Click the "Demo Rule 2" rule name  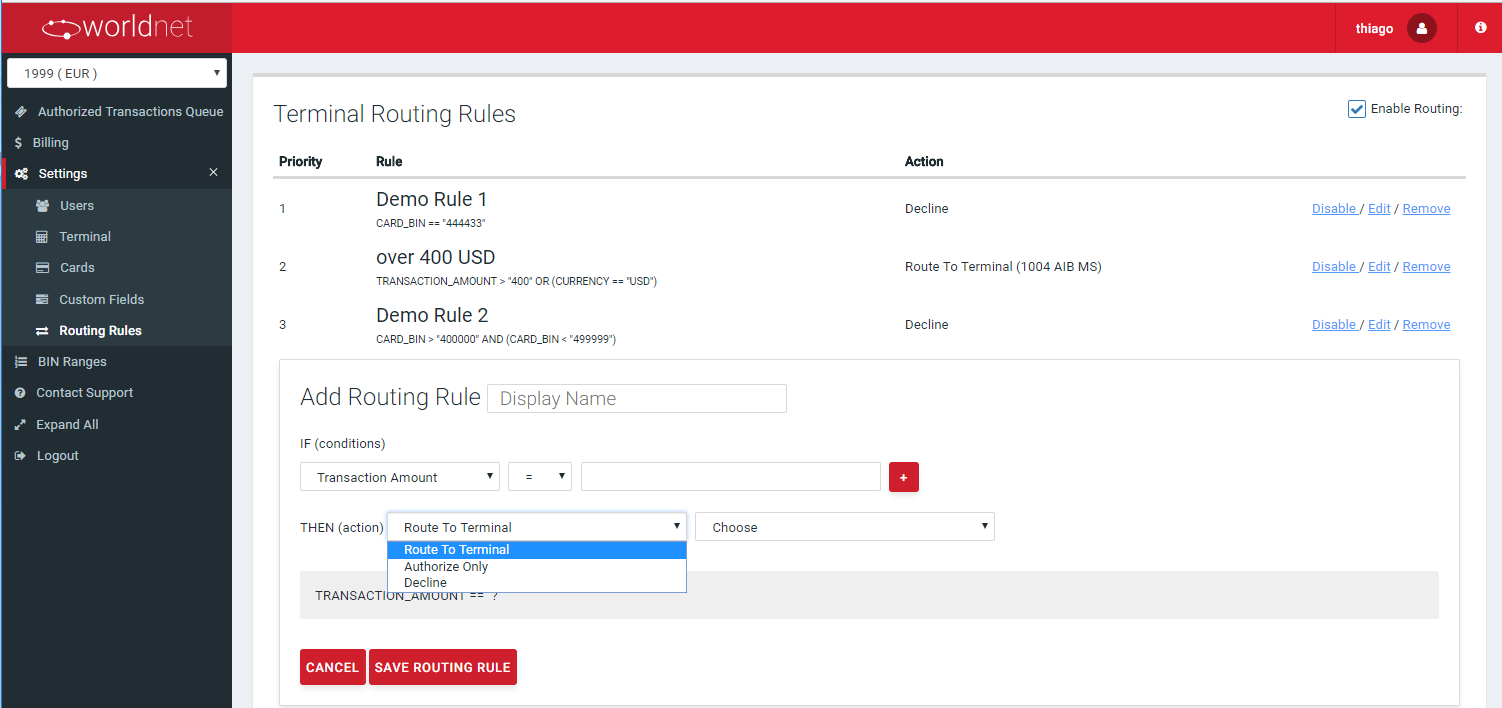point(432,316)
